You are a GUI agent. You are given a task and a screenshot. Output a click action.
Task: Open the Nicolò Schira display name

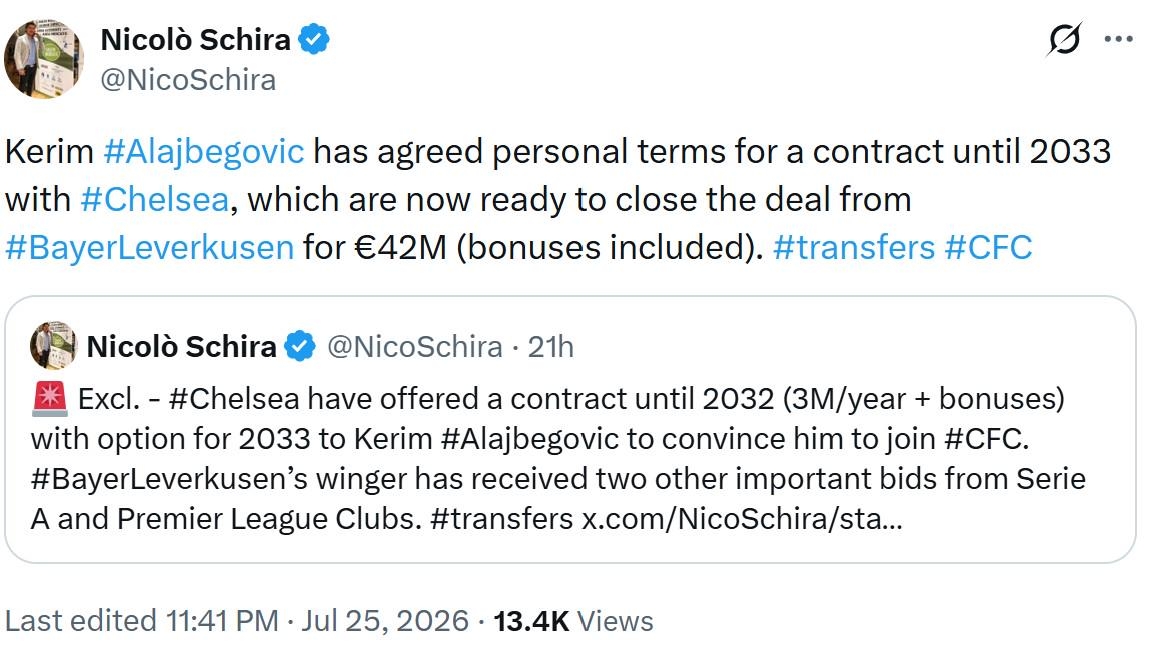[195, 39]
